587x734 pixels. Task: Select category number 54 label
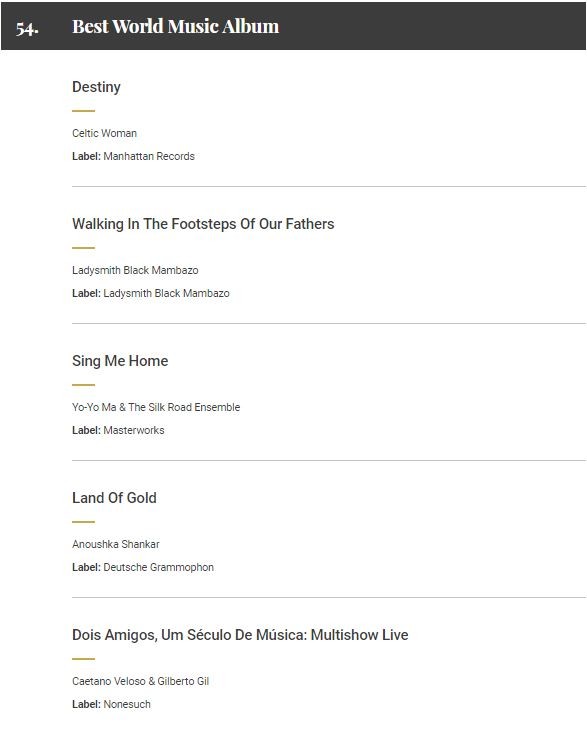coord(27,28)
